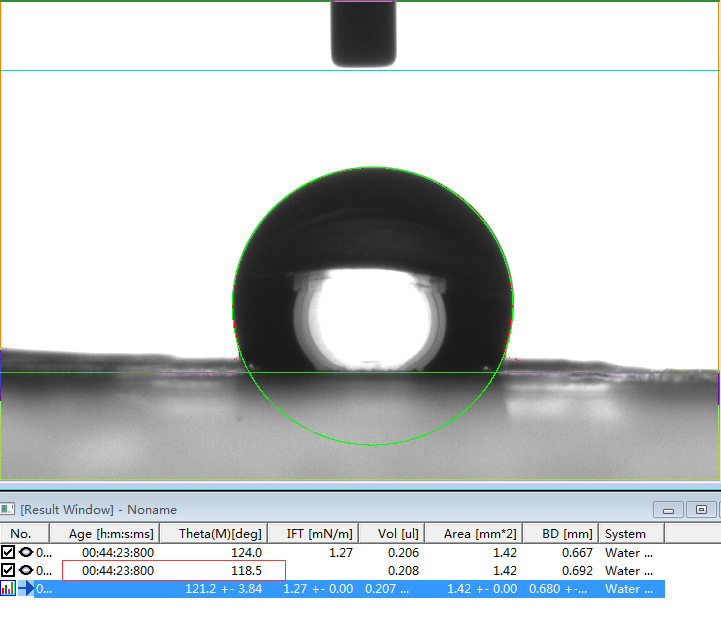Click the IFT [mN/m] column header
The height and width of the screenshot is (629, 721).
pos(313,534)
